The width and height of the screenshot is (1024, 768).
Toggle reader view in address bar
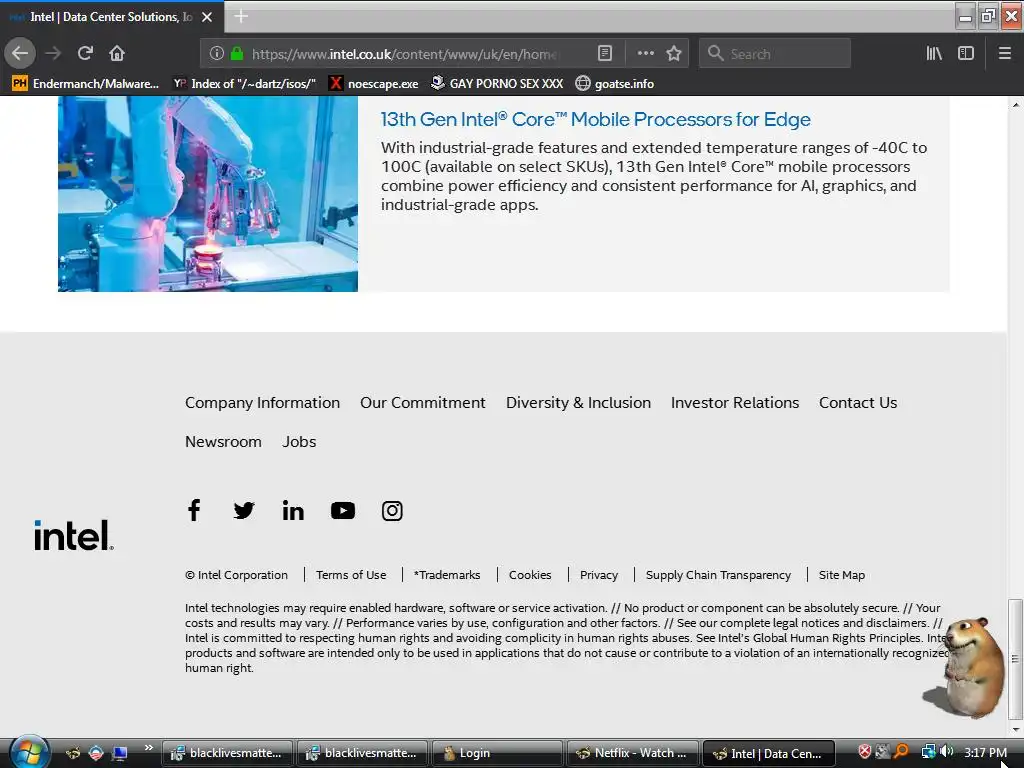pyautogui.click(x=605, y=54)
